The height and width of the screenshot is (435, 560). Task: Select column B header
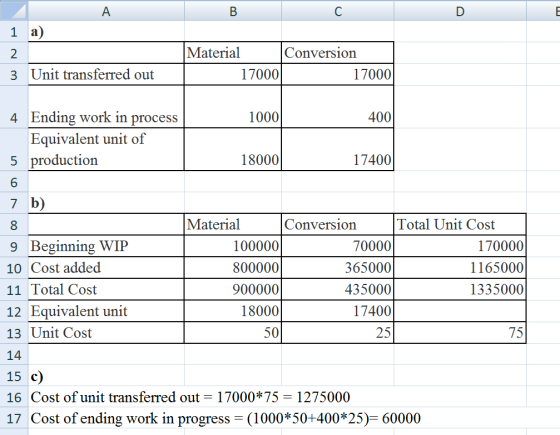(x=233, y=11)
